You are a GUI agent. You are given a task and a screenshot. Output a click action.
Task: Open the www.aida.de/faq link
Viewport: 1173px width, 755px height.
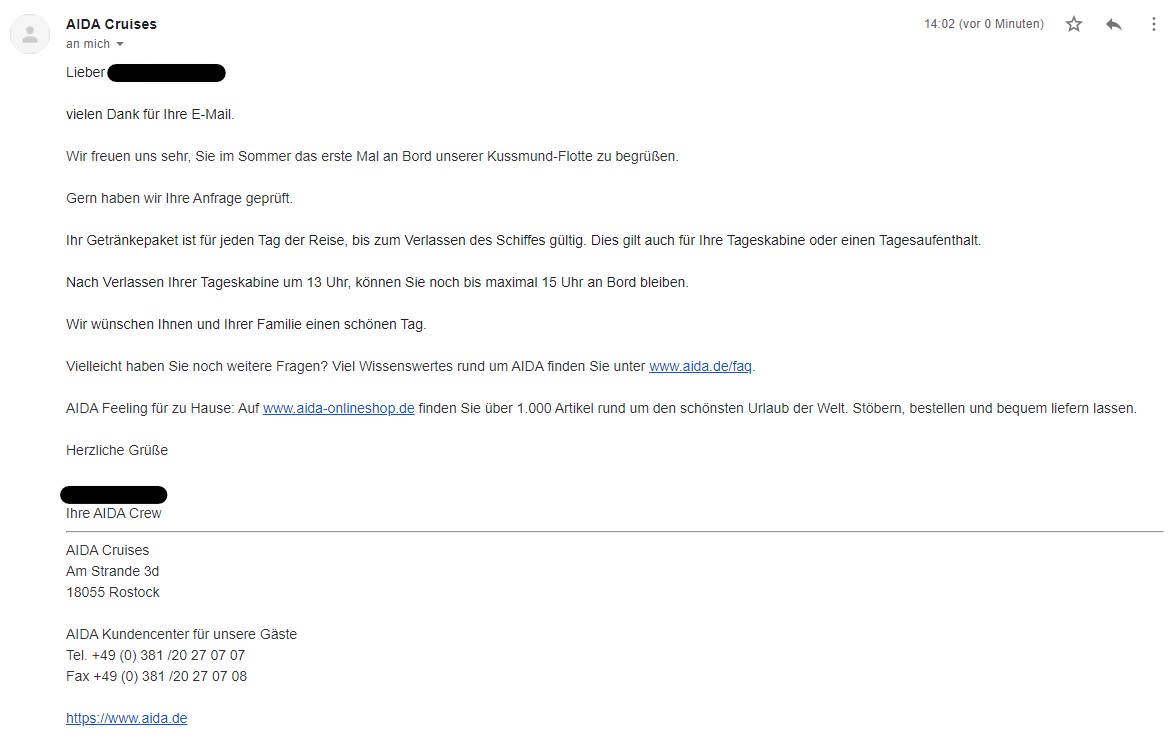(x=700, y=366)
